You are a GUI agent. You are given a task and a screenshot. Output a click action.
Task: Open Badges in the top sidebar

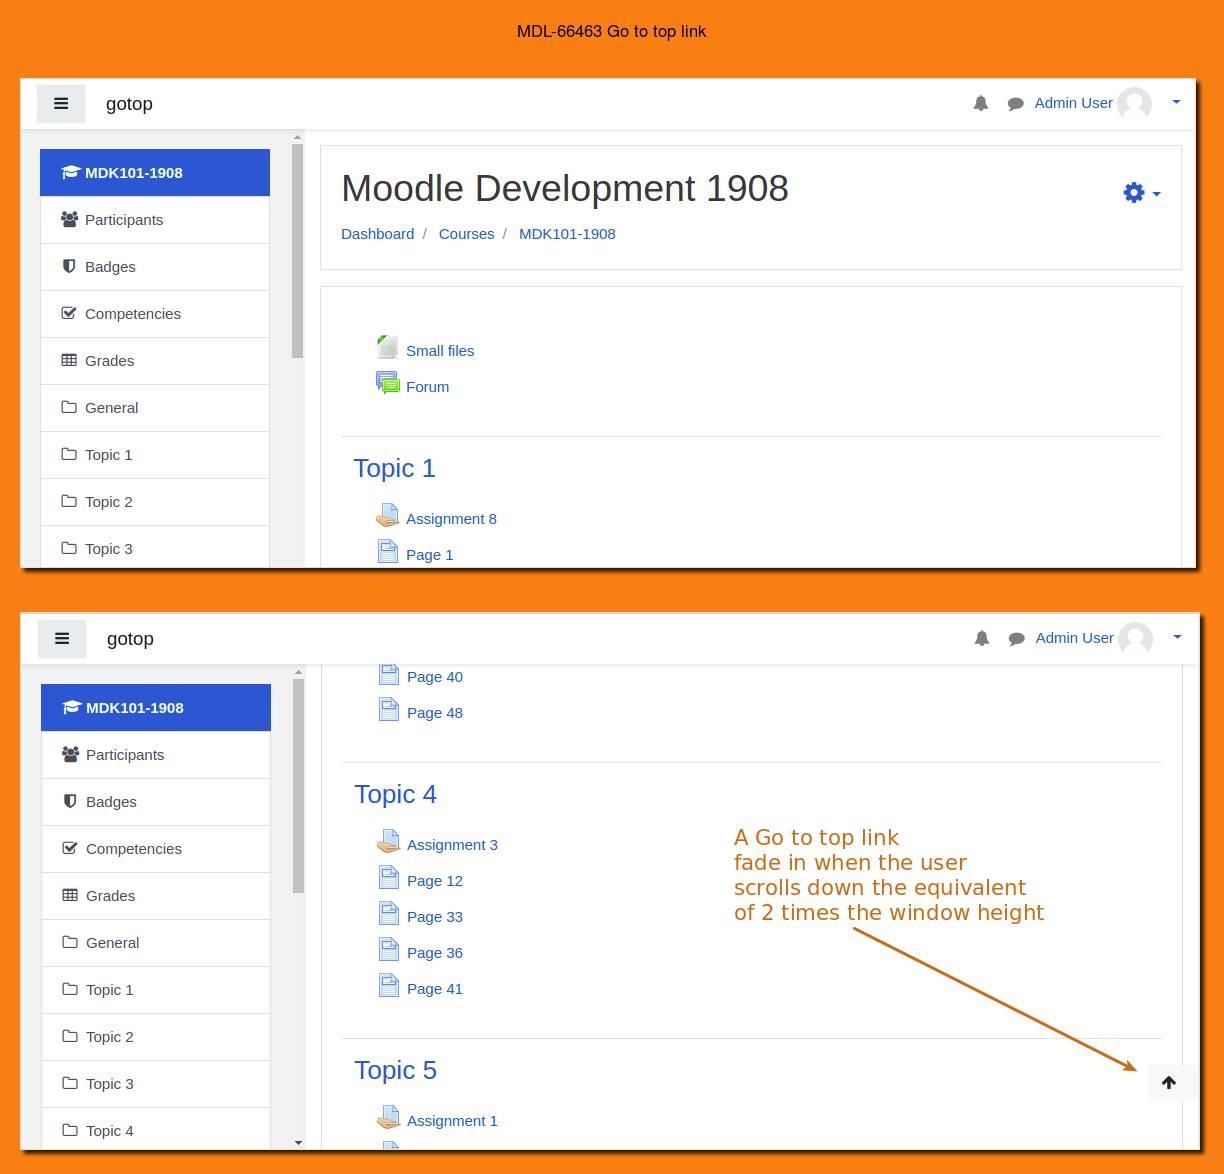(x=155, y=267)
